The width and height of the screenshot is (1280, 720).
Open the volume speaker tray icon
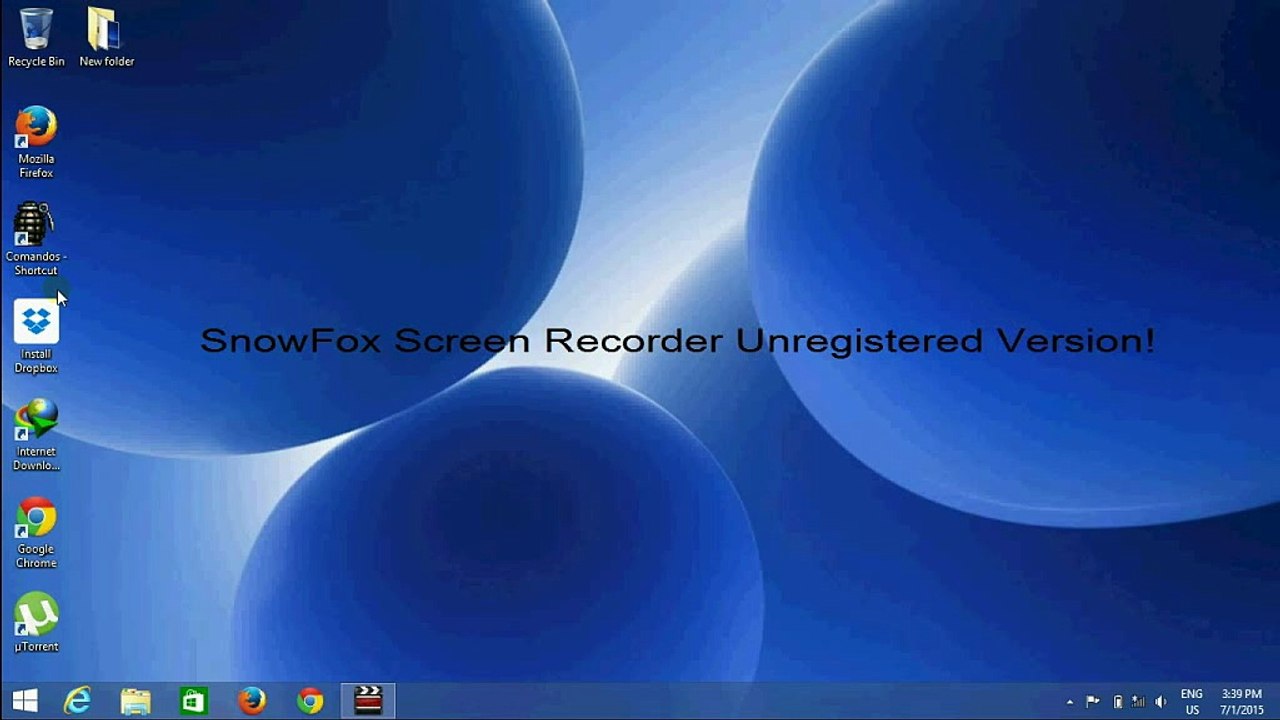click(1161, 702)
